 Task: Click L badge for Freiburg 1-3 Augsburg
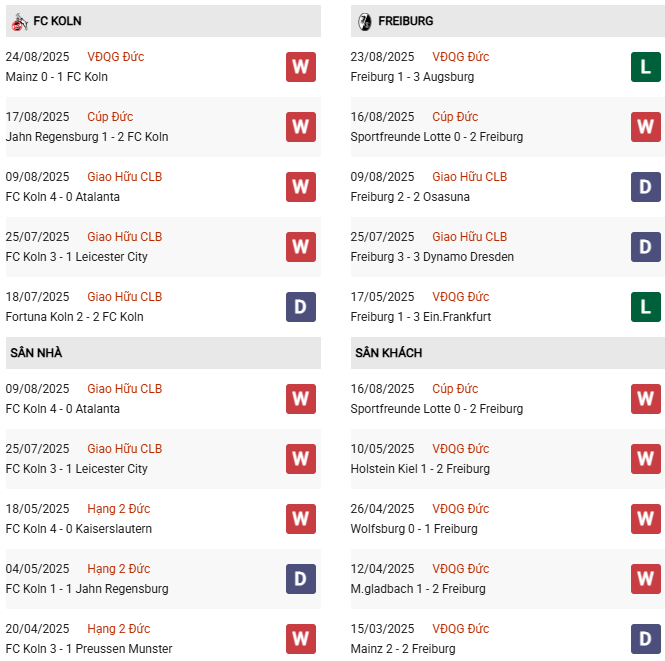pos(645,67)
